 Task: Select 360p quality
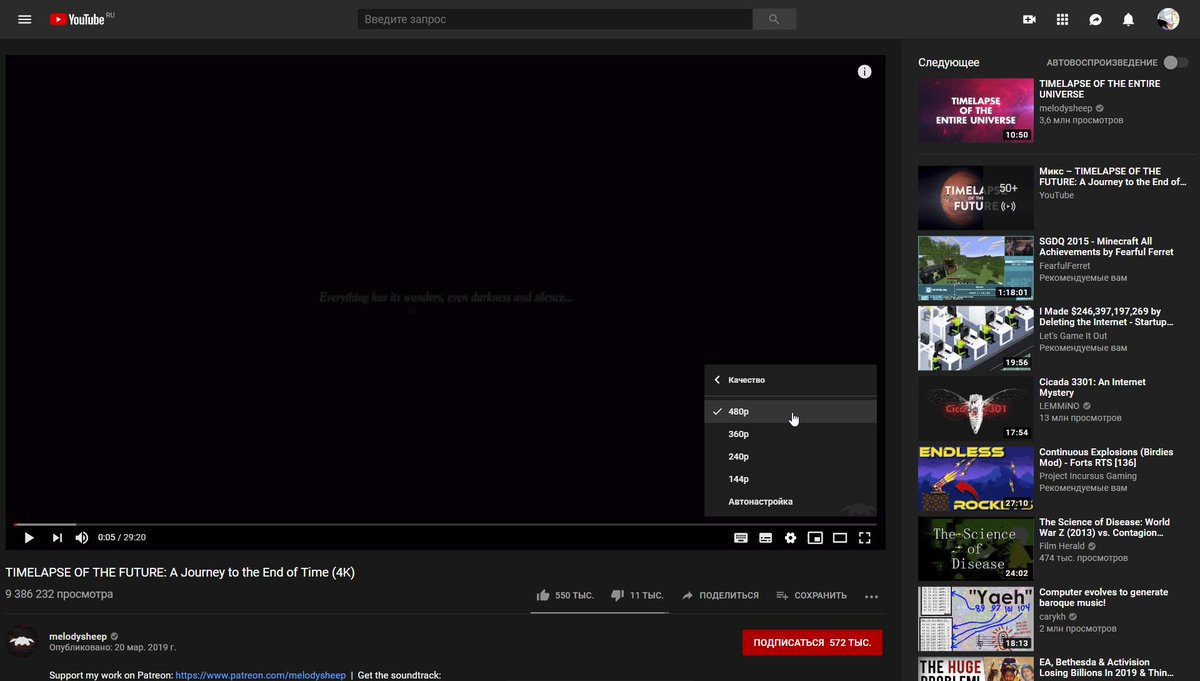point(790,434)
